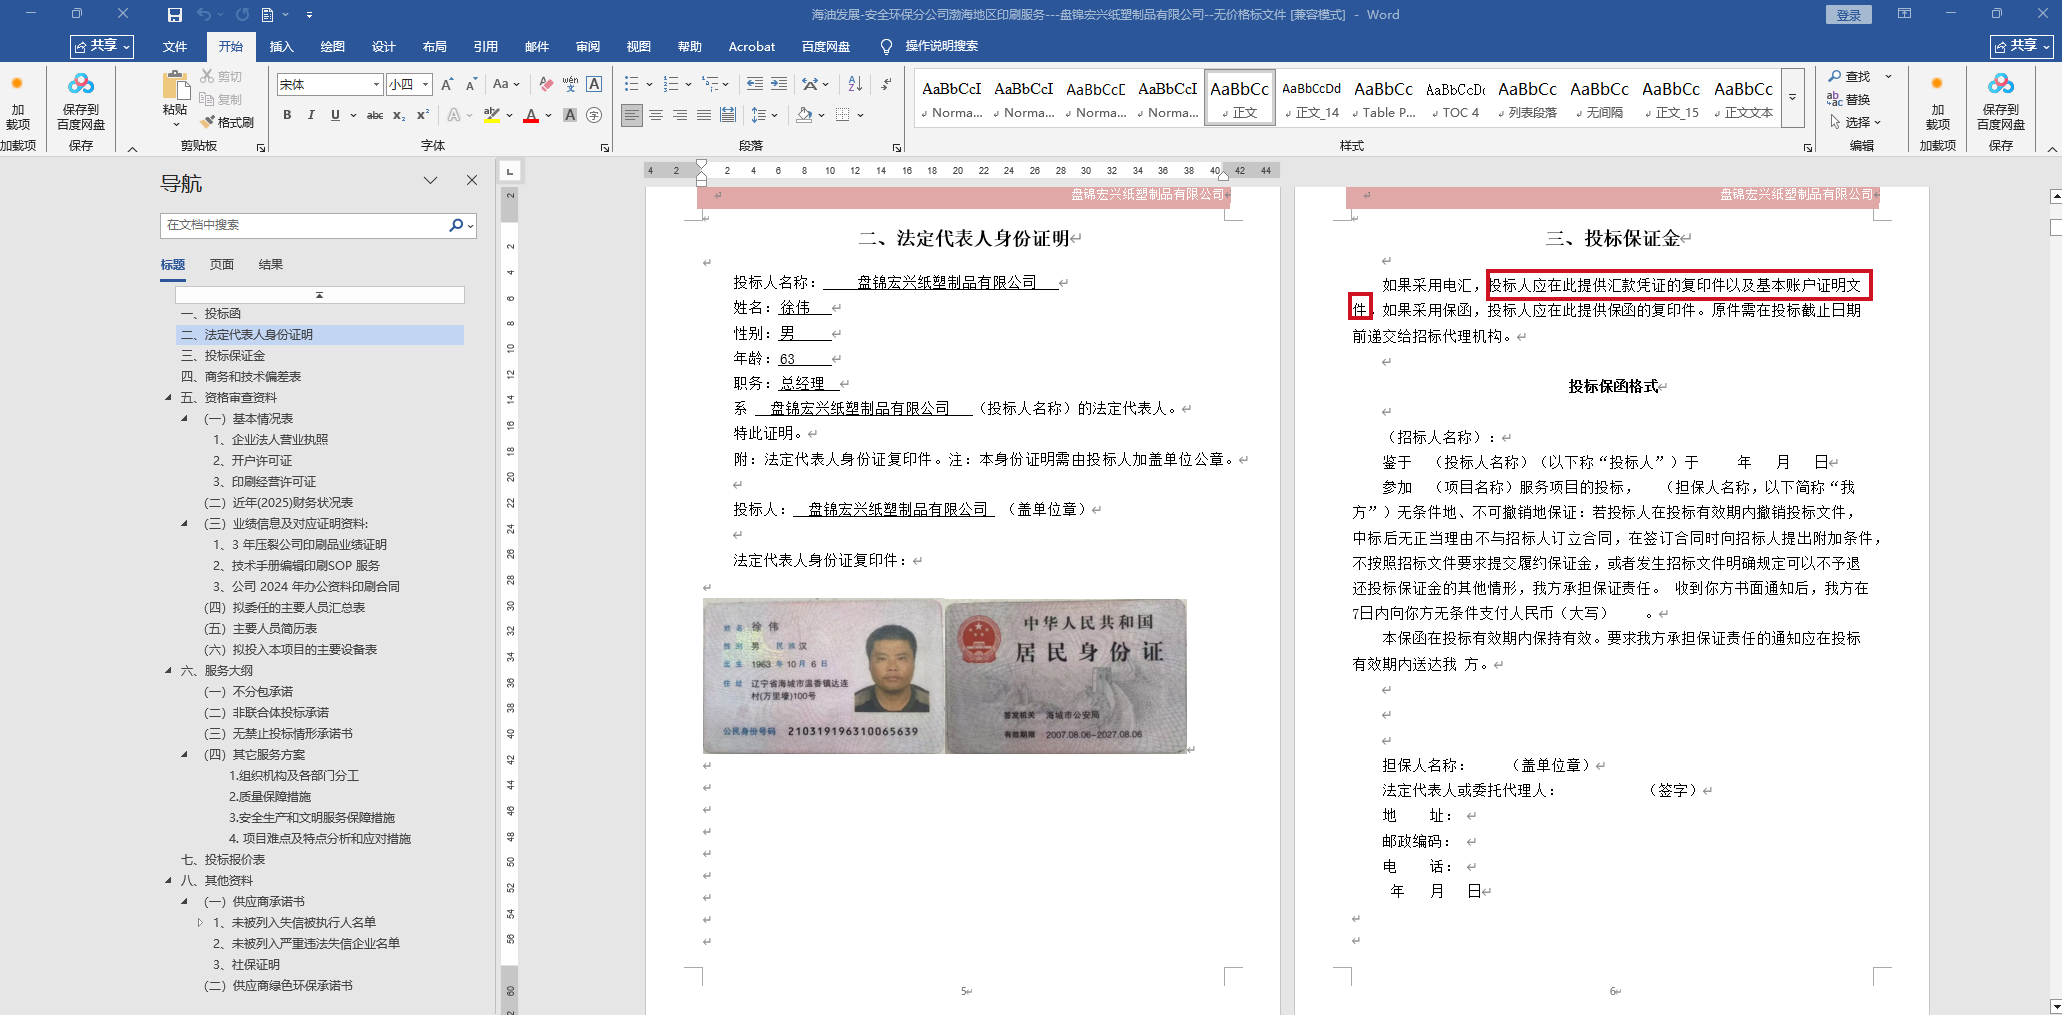Toggle show/hide paragraph marks
This screenshot has height=1015, width=2062.
tap(886, 84)
